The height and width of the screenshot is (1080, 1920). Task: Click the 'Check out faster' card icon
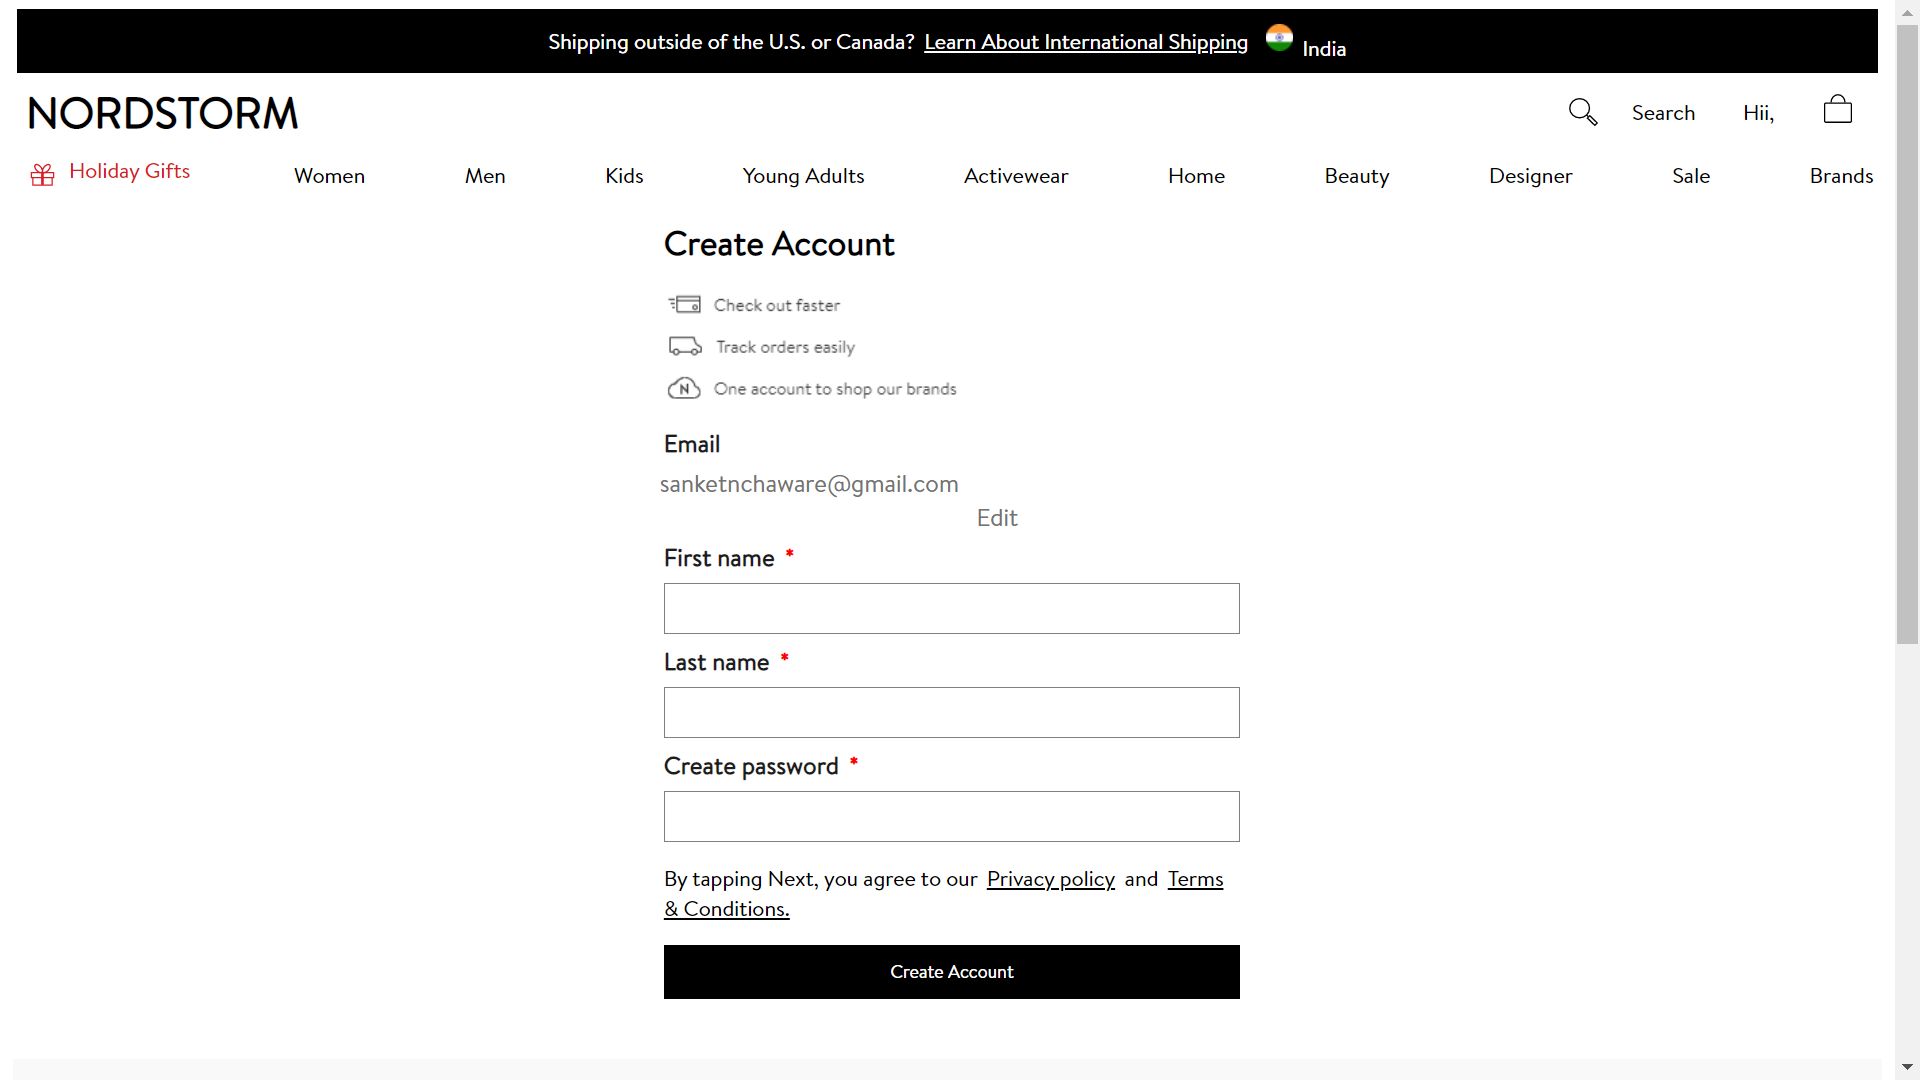[x=685, y=304]
